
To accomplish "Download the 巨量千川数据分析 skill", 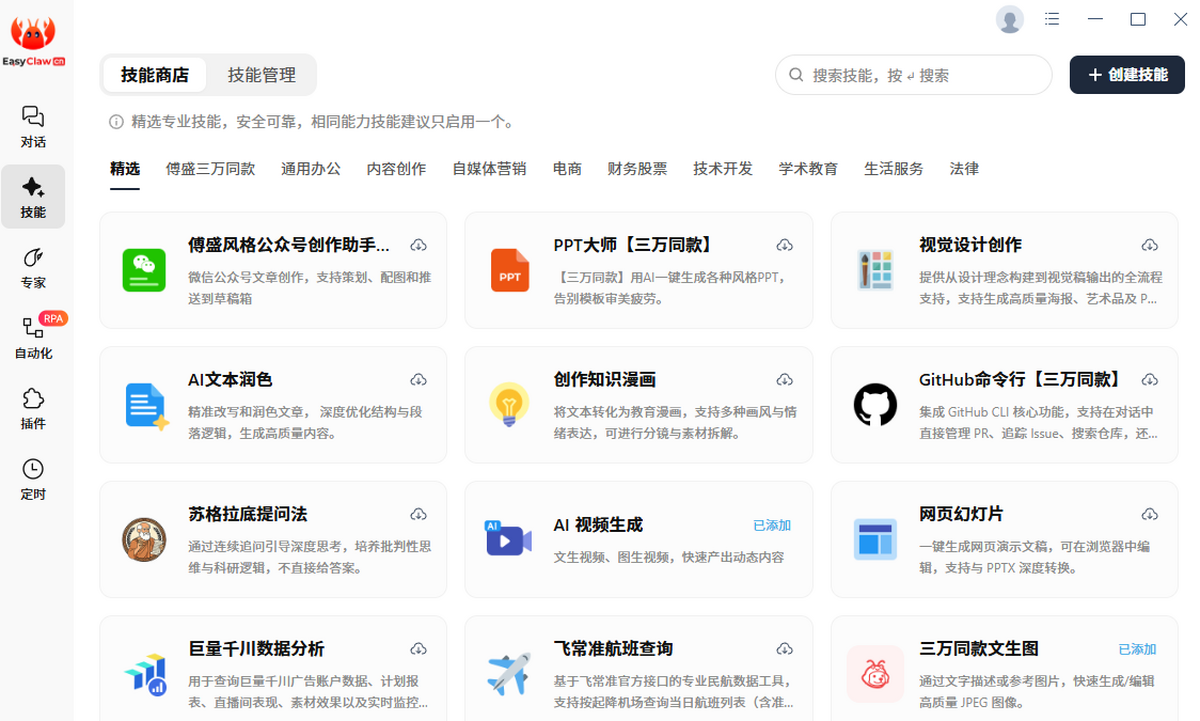I will (419, 649).
